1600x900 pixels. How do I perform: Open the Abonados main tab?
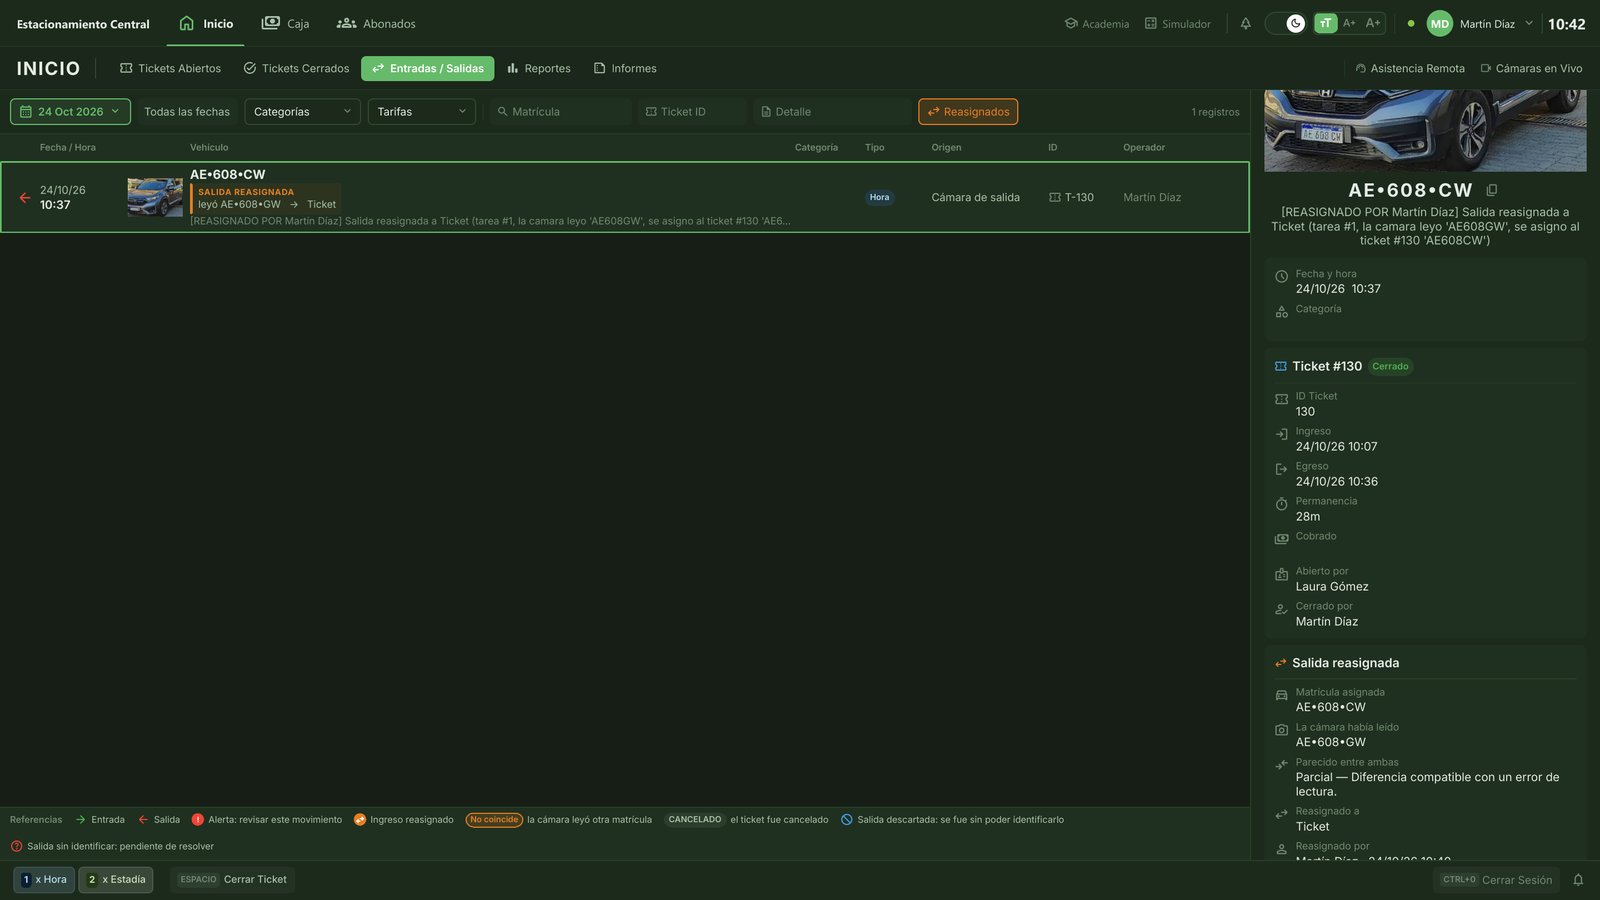pos(376,24)
